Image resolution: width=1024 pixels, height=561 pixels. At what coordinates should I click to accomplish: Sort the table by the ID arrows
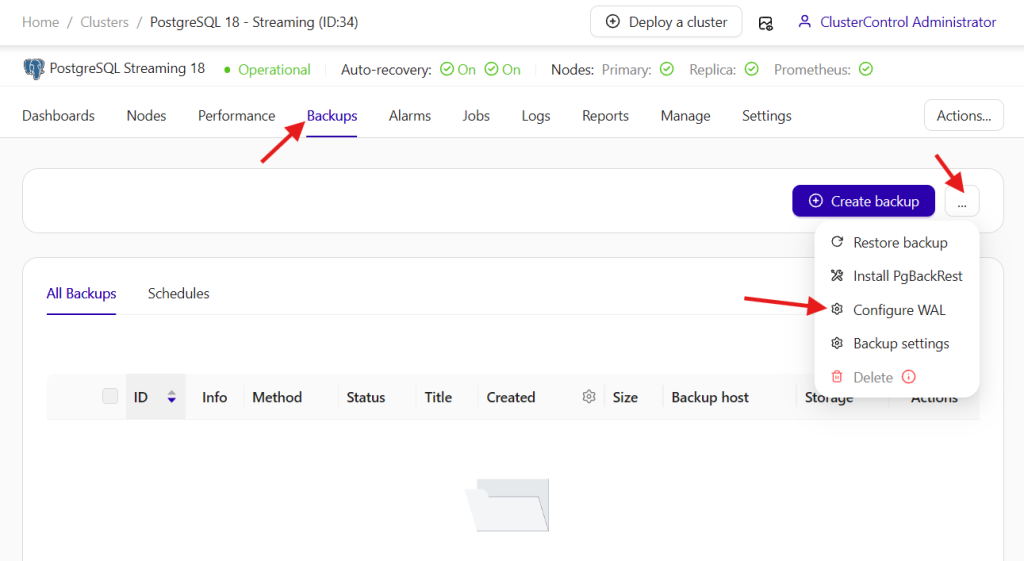171,396
